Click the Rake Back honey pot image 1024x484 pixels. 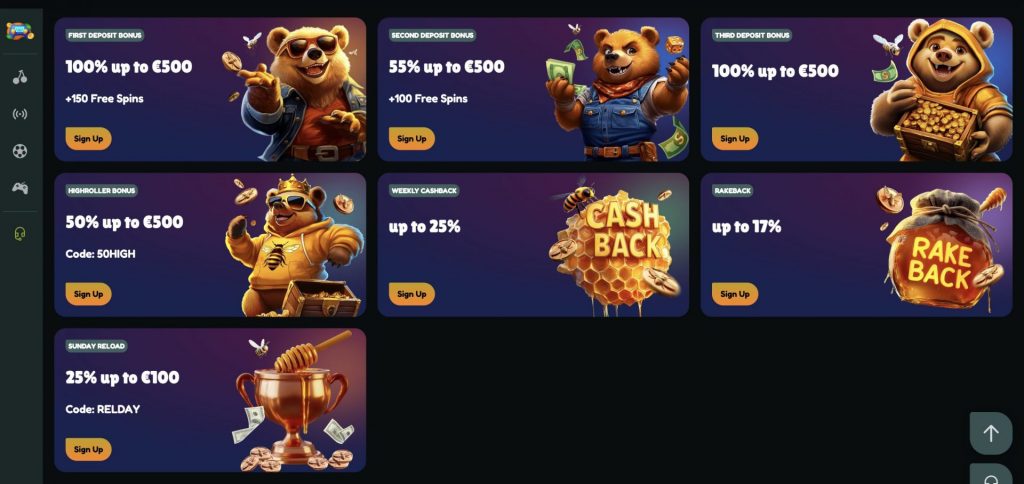click(x=940, y=248)
